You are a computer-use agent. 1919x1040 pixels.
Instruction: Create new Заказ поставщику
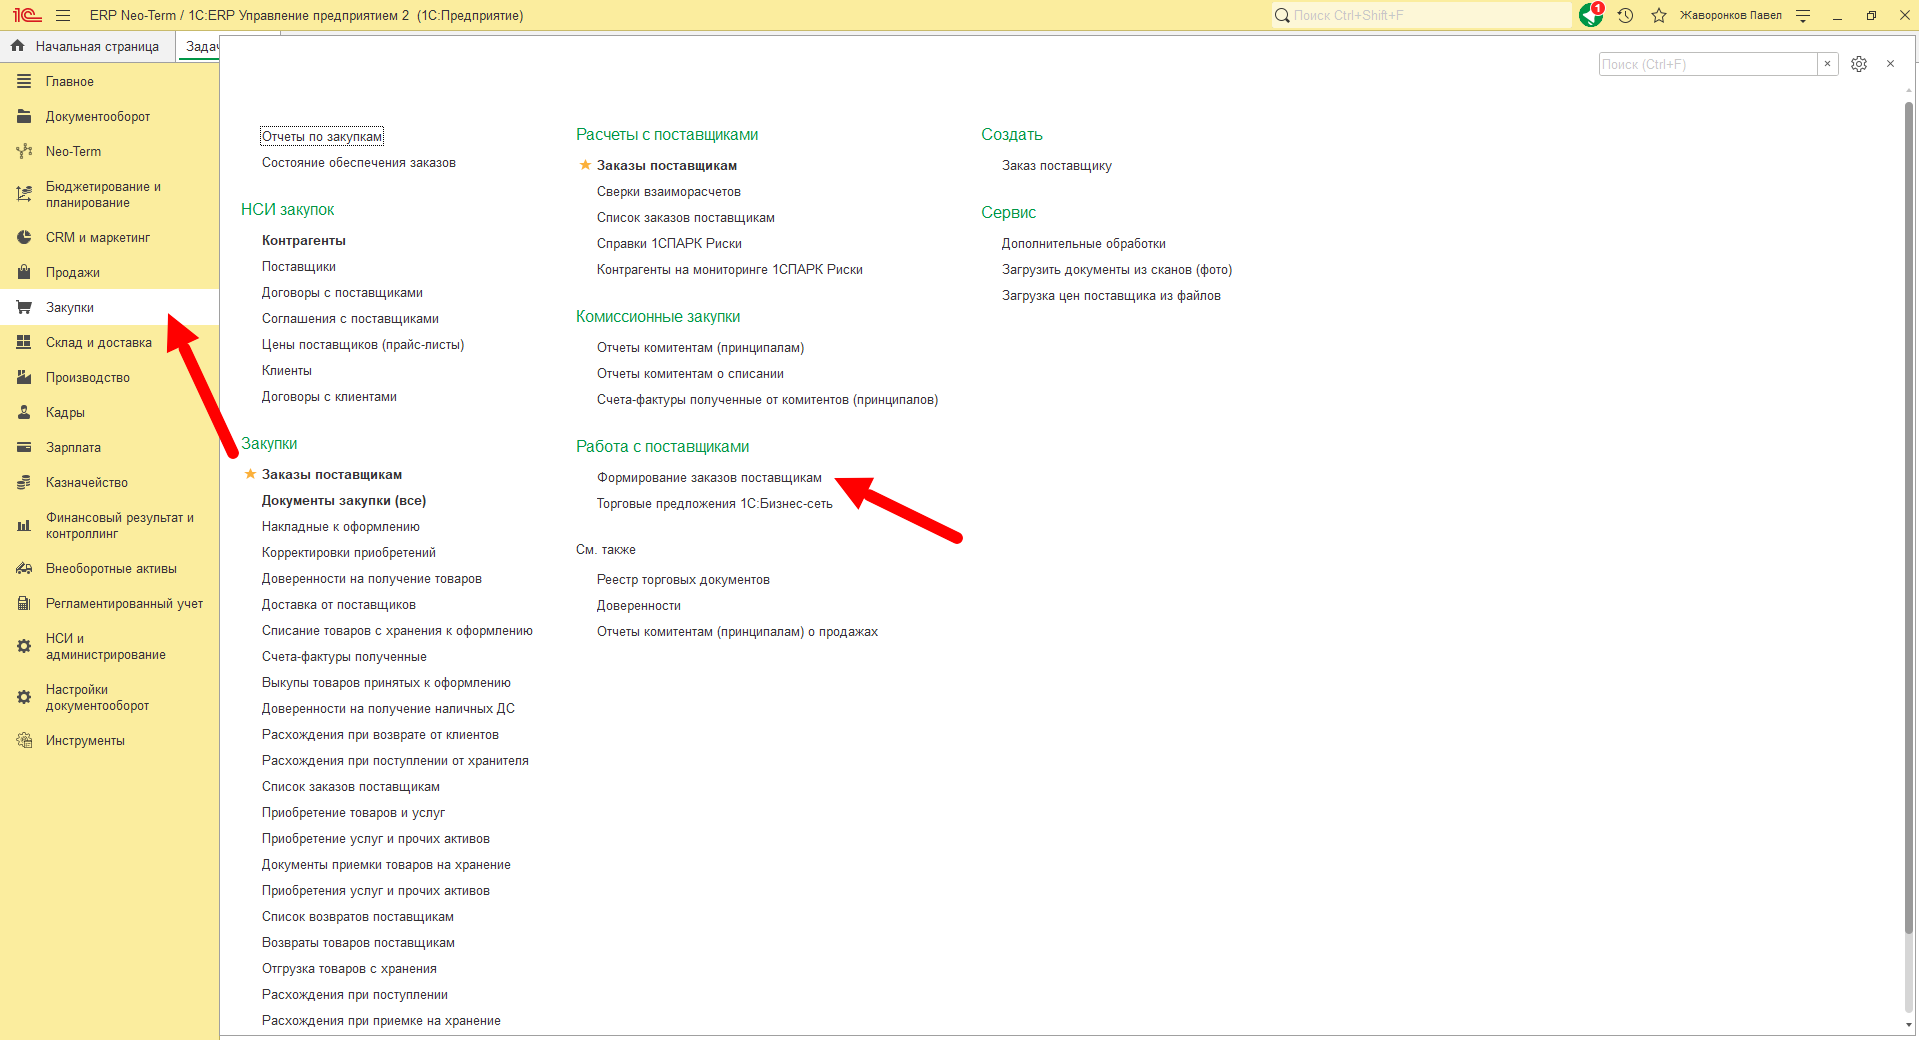point(1057,166)
